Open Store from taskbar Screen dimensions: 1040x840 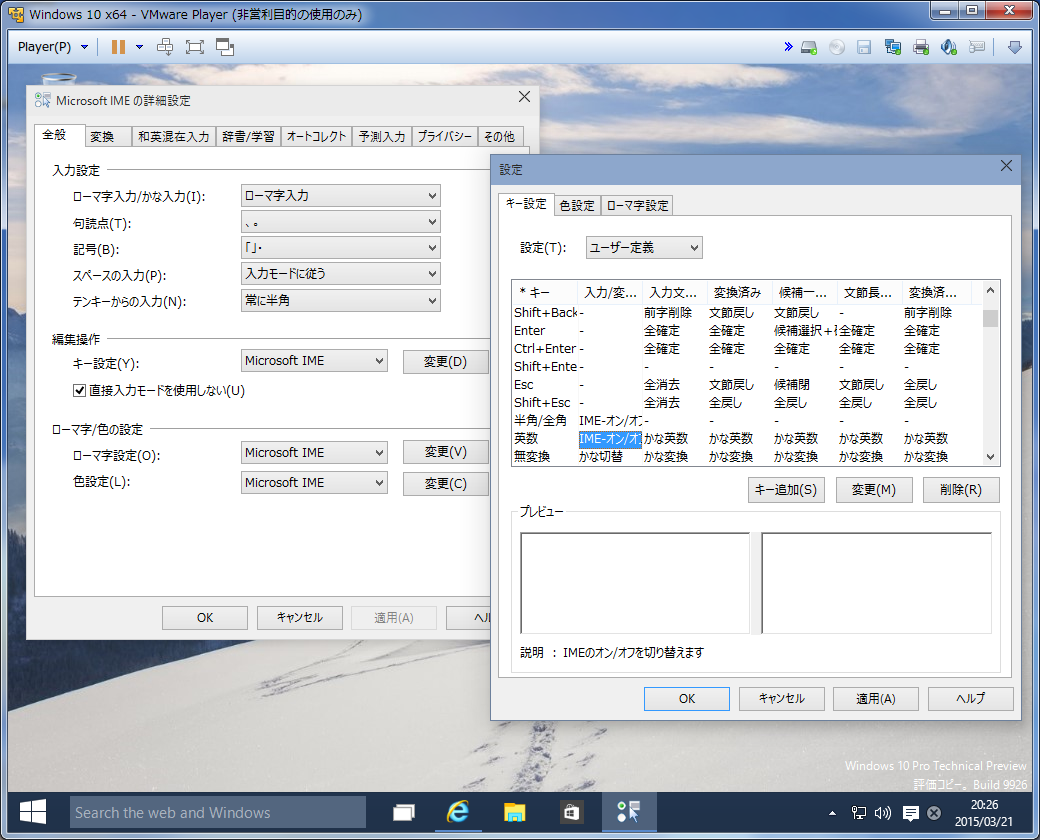click(x=570, y=812)
